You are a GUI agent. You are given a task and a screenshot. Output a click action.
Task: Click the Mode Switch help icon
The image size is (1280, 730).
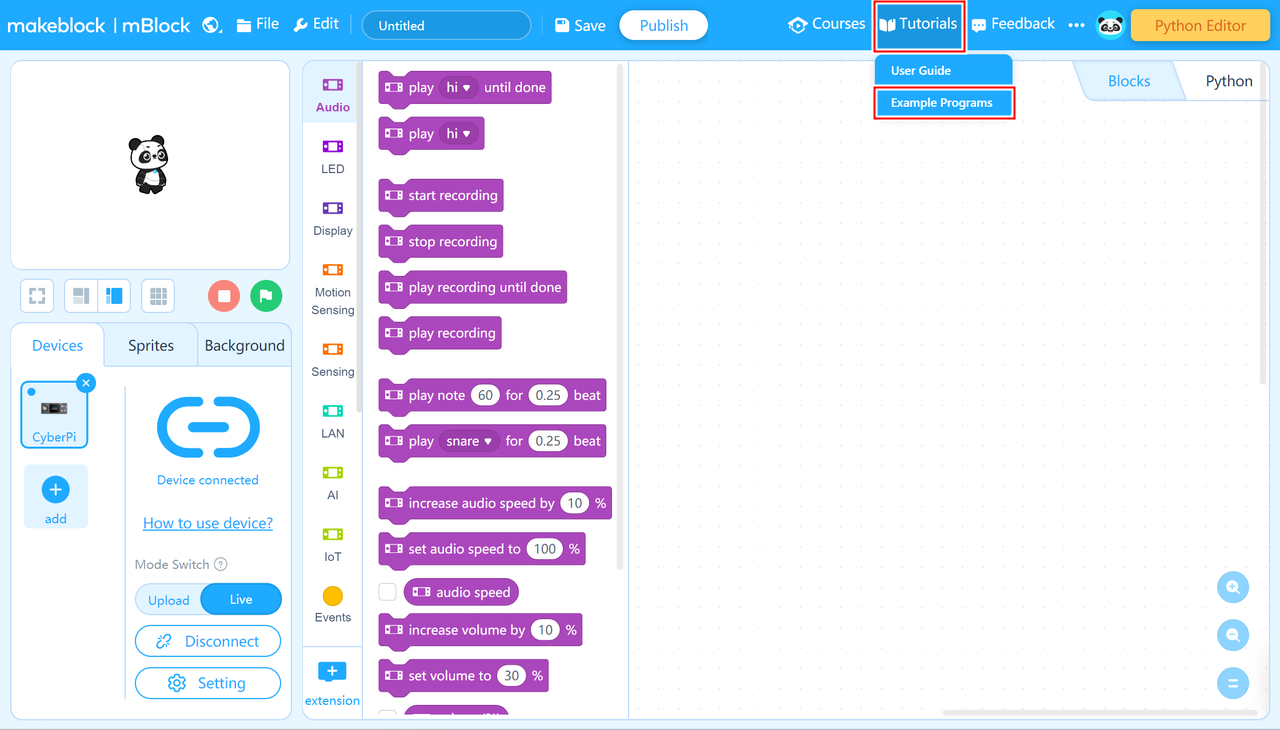pyautogui.click(x=221, y=564)
